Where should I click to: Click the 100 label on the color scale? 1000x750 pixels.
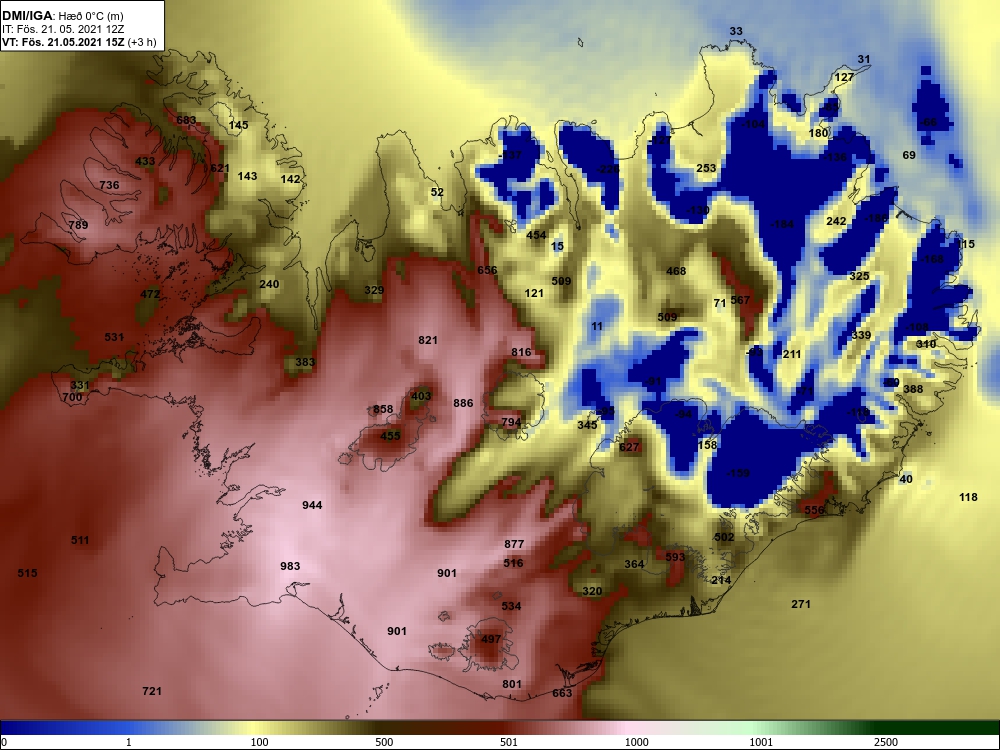tap(260, 742)
